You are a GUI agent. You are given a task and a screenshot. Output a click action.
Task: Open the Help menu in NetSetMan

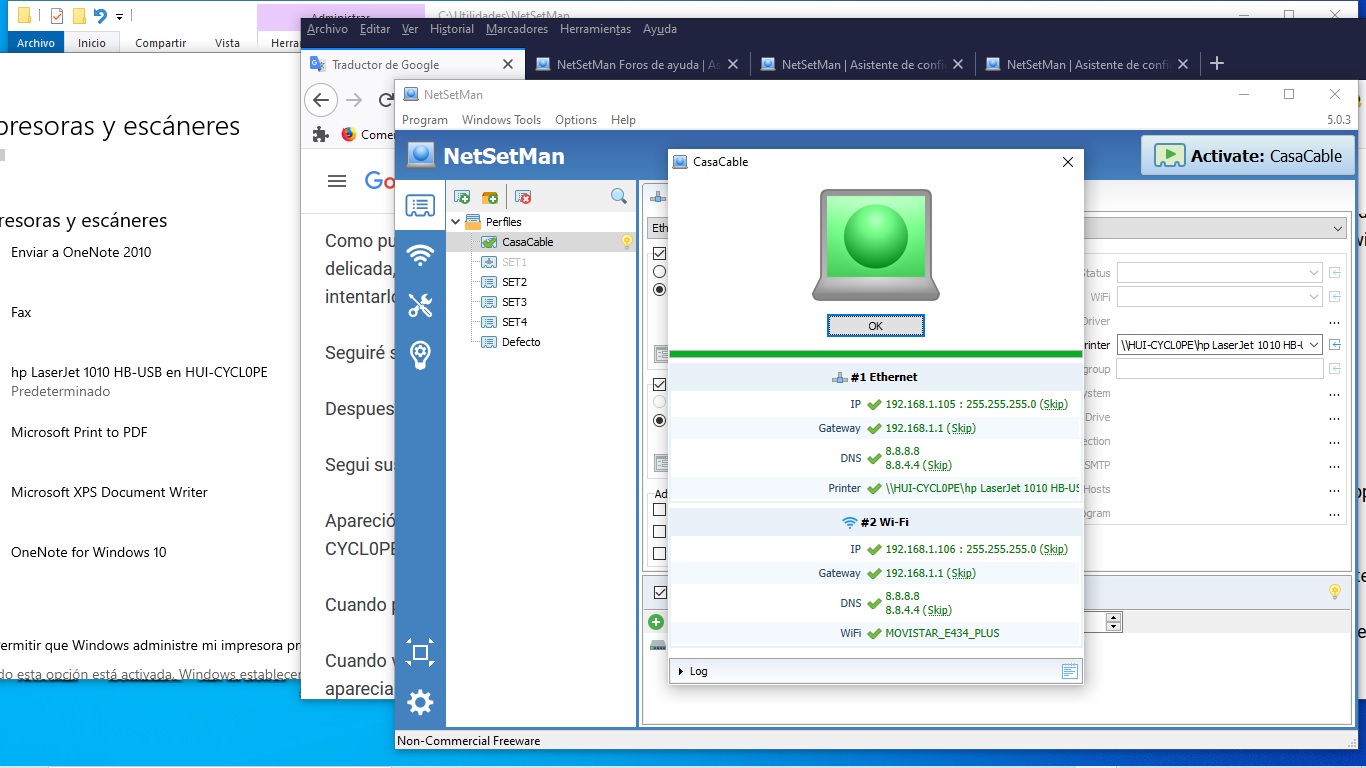click(x=623, y=120)
